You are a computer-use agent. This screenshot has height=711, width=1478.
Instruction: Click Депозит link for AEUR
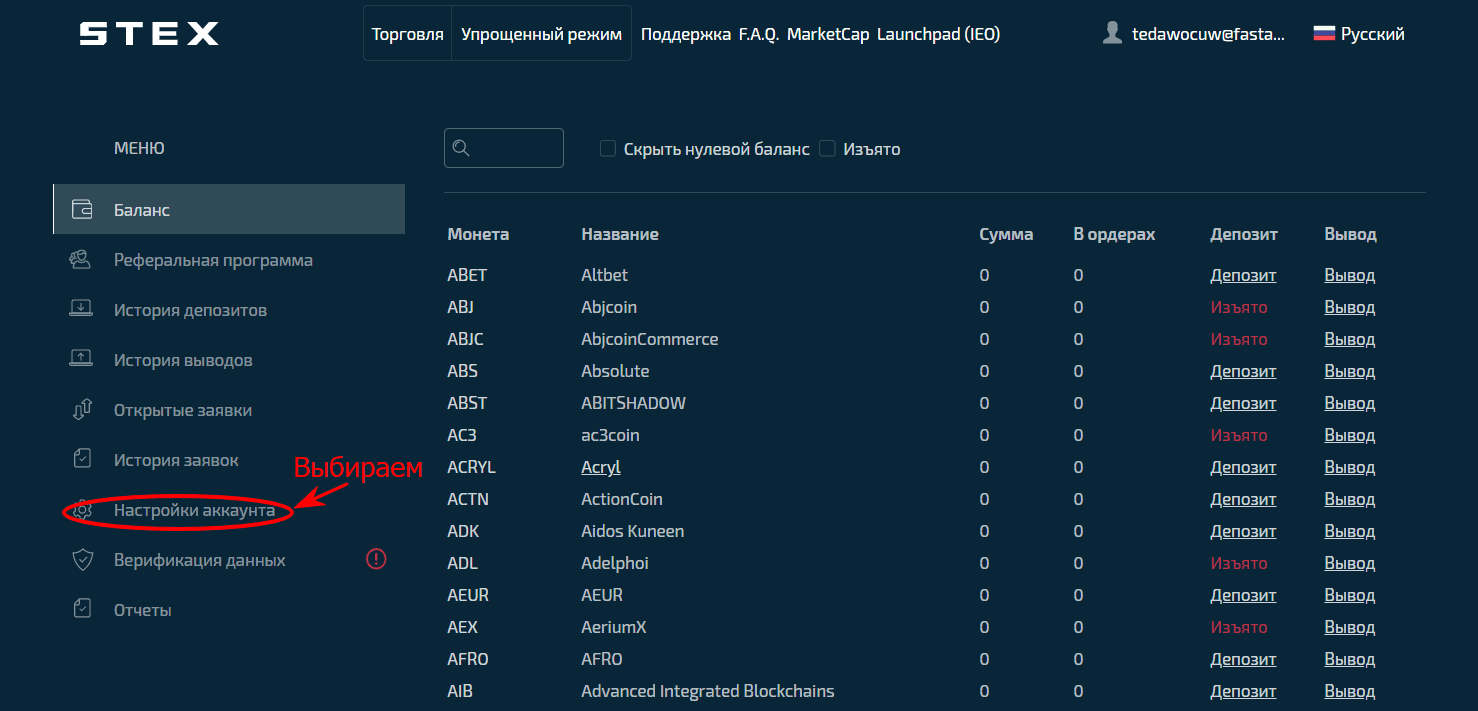pyautogui.click(x=1243, y=595)
